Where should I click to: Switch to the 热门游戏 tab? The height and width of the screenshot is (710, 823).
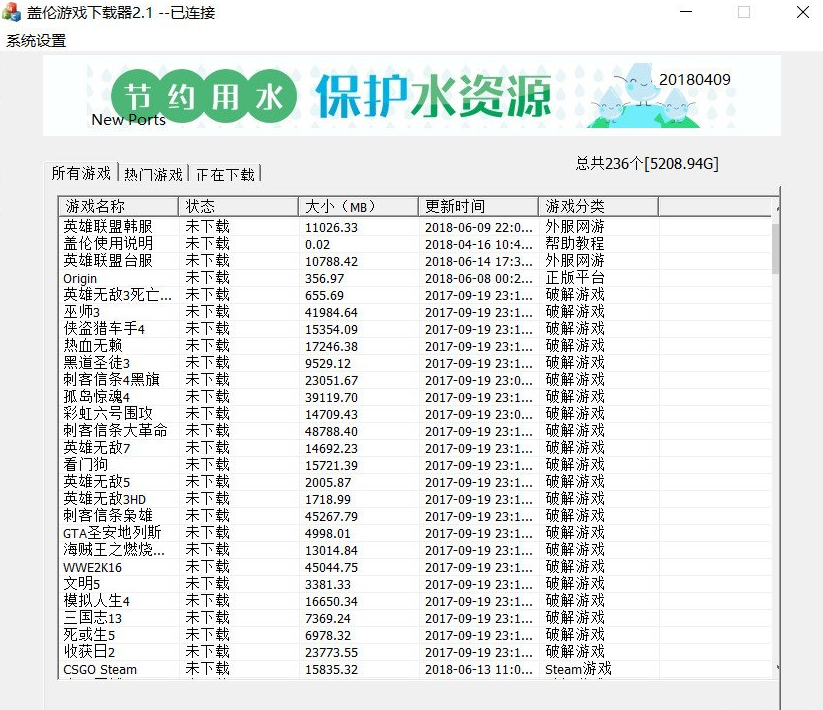[153, 174]
